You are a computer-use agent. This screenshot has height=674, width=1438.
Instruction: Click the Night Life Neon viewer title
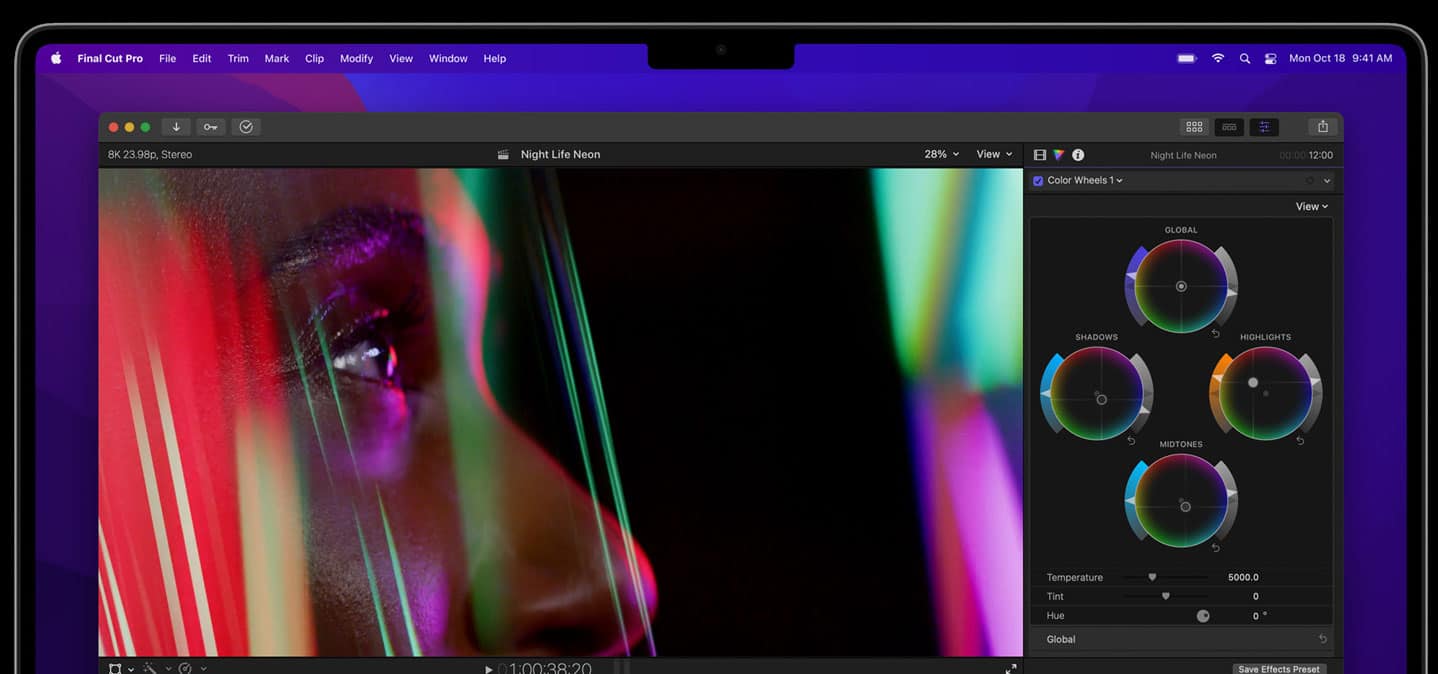click(560, 154)
